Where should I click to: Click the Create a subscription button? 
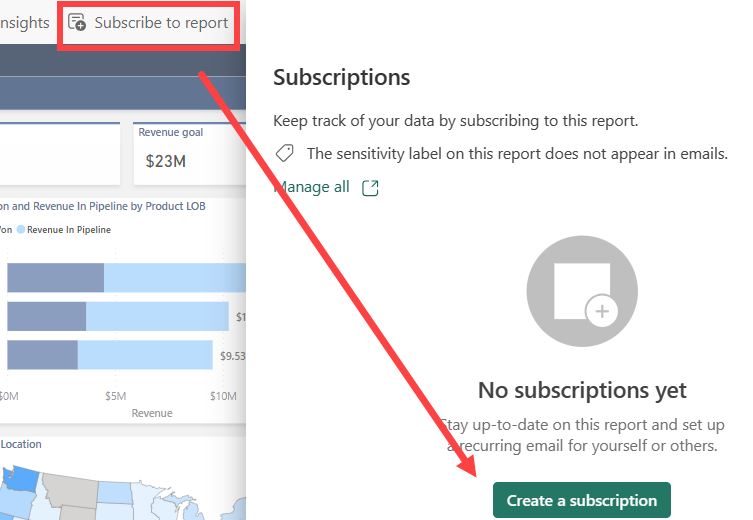point(582,500)
